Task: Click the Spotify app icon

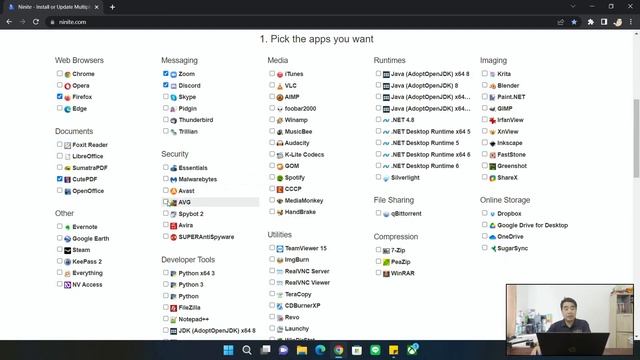Action: tap(280, 178)
